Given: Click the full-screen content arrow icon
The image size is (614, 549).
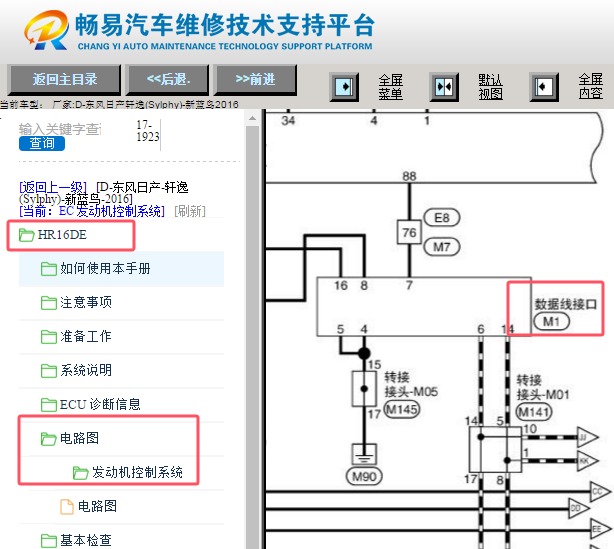Looking at the screenshot, I should coord(544,87).
